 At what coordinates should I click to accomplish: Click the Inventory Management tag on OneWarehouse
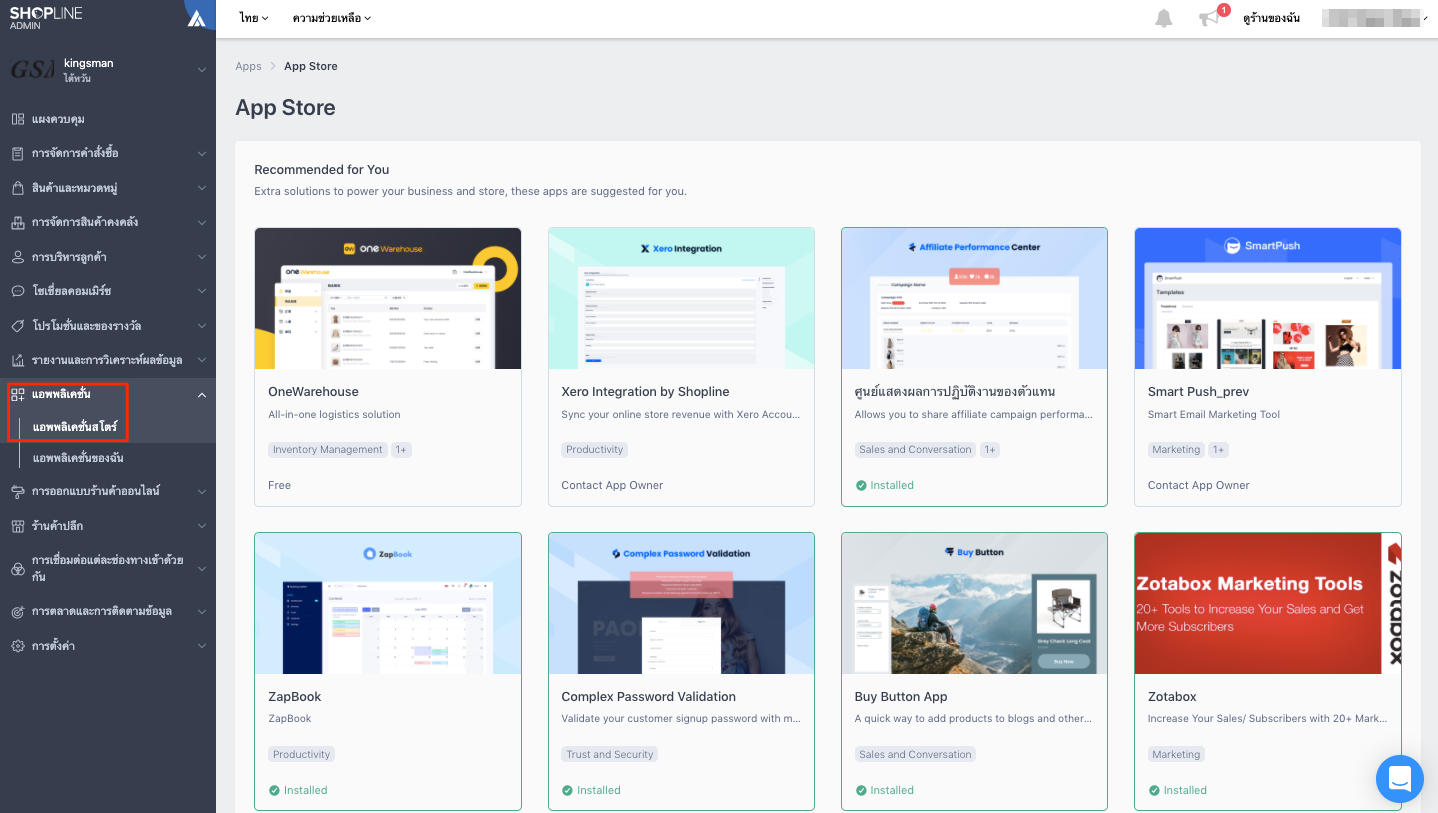point(328,450)
